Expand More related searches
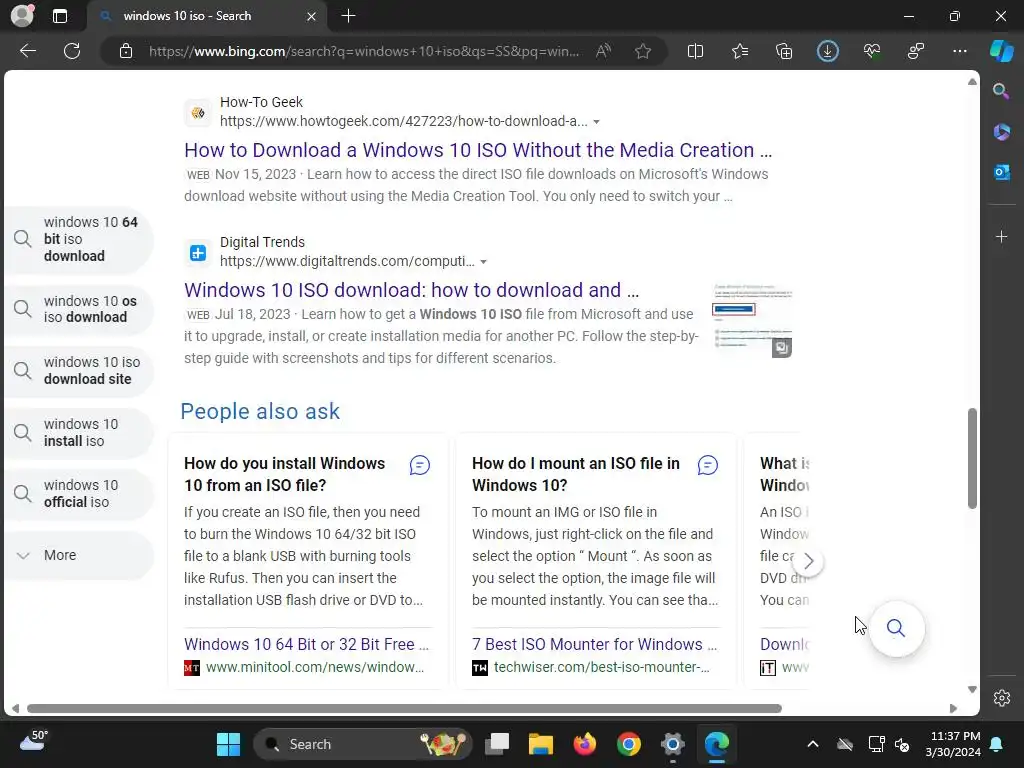 [78, 555]
